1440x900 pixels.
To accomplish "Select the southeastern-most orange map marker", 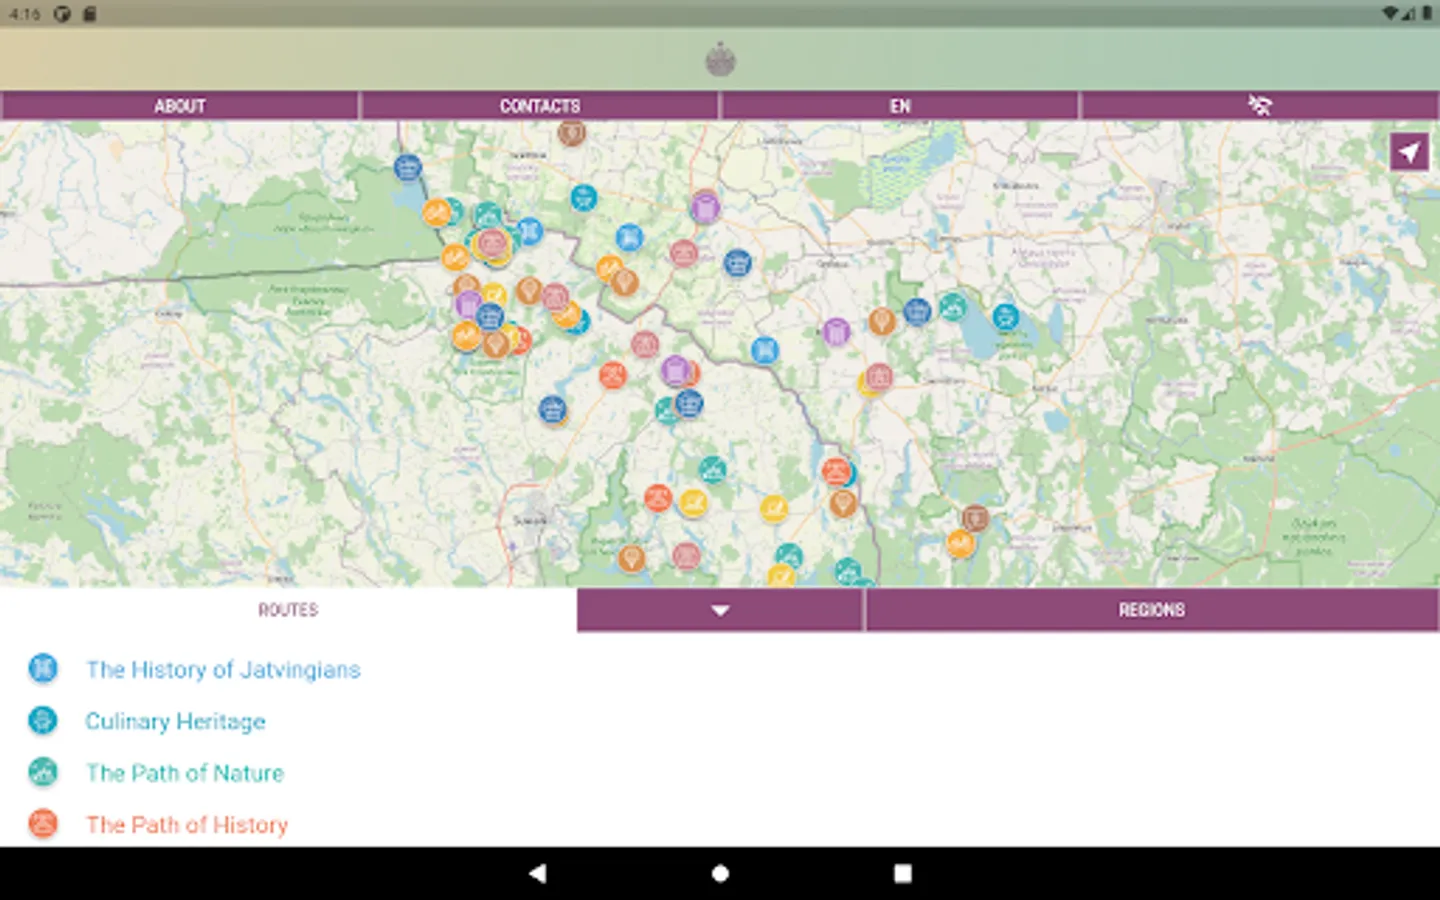I will (961, 544).
